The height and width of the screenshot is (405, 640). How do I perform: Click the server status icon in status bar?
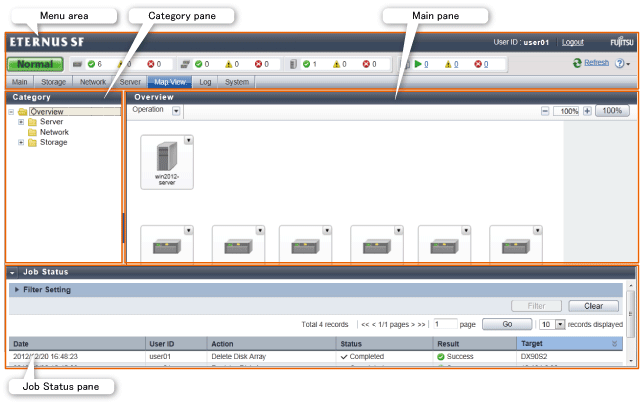[x=293, y=64]
